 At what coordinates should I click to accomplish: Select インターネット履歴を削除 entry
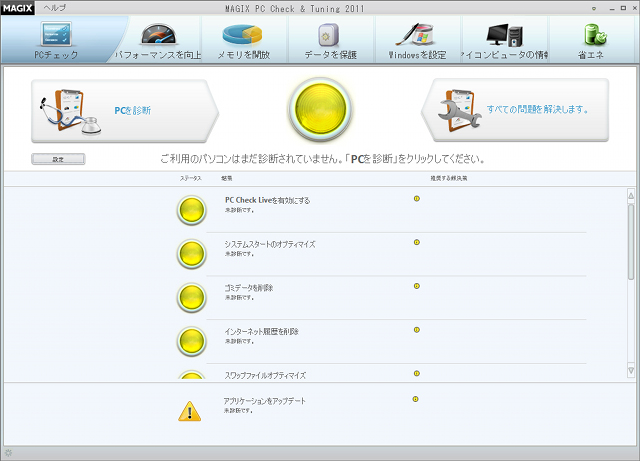tap(261, 332)
